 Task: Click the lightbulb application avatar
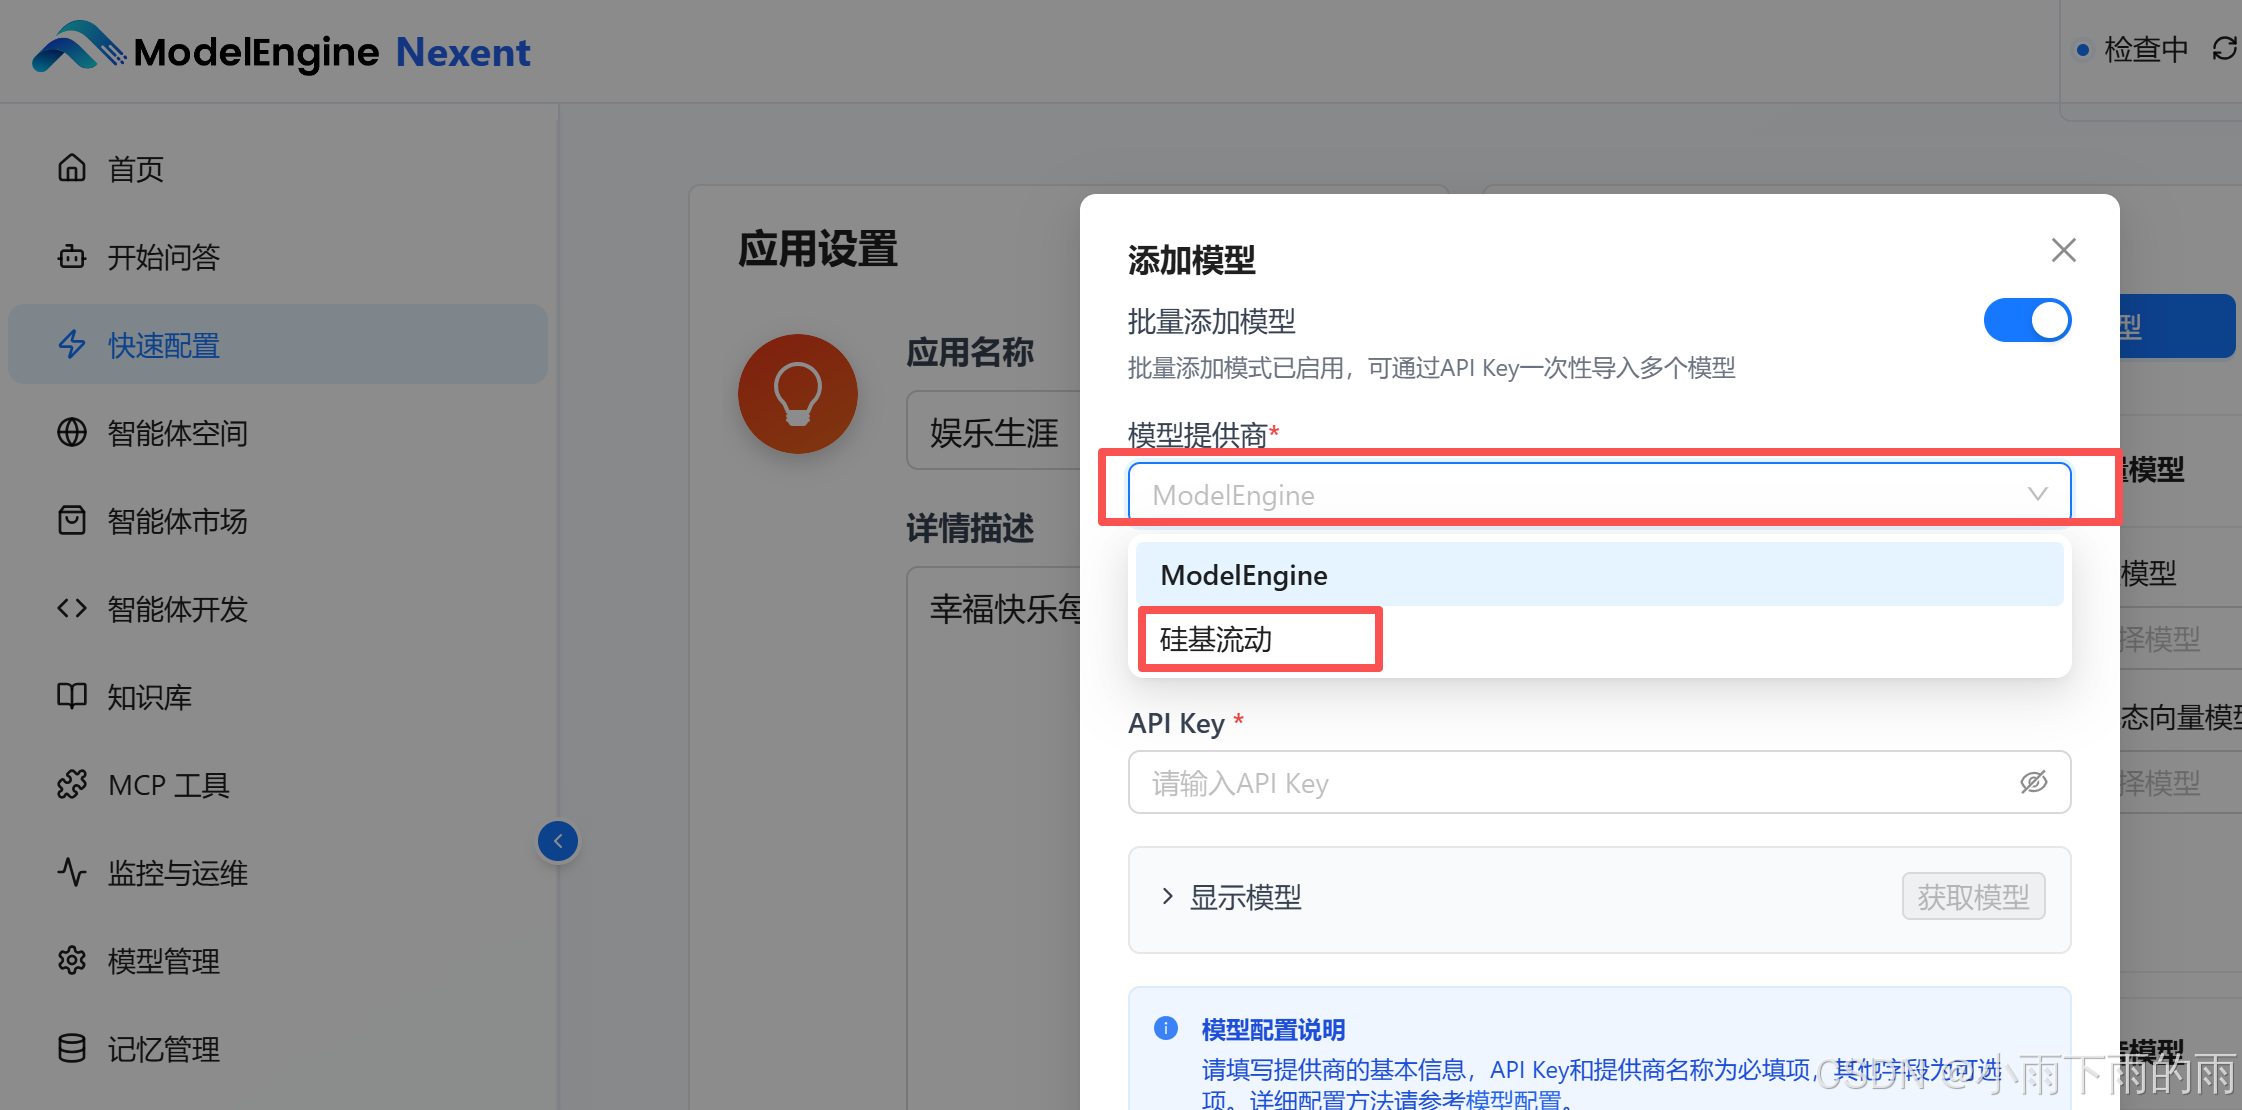tap(797, 394)
